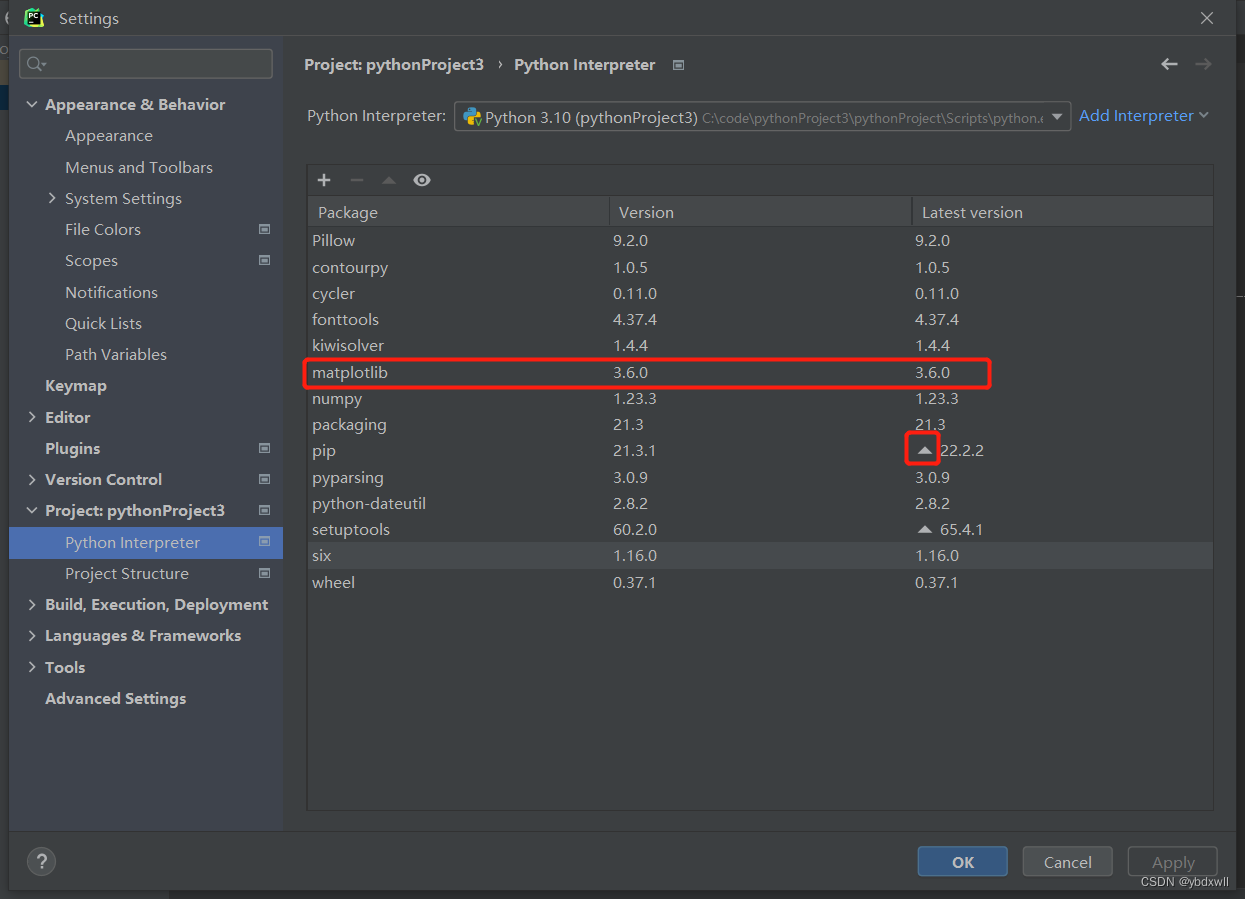This screenshot has width=1245, height=899.
Task: Collapse the Appearance & Behavior section
Action: [32, 104]
